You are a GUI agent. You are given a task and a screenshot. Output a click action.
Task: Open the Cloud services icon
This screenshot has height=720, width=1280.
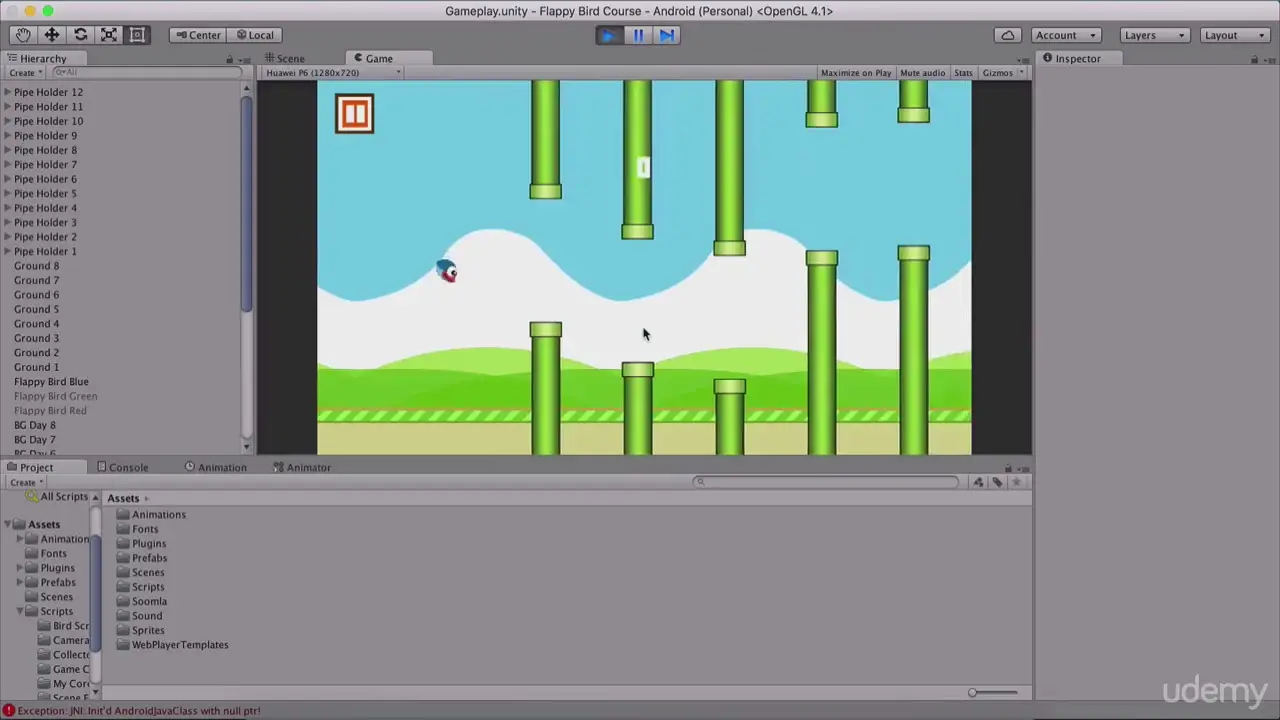(x=1008, y=35)
